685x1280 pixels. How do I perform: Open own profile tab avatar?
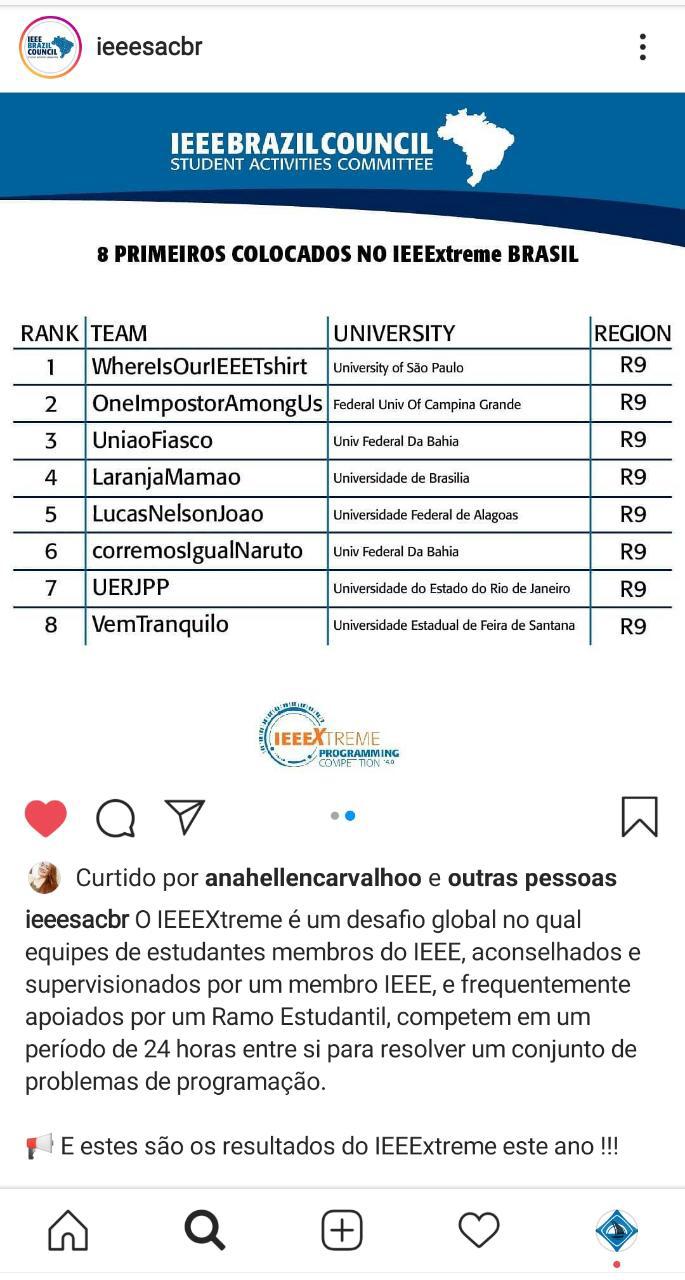click(616, 1230)
